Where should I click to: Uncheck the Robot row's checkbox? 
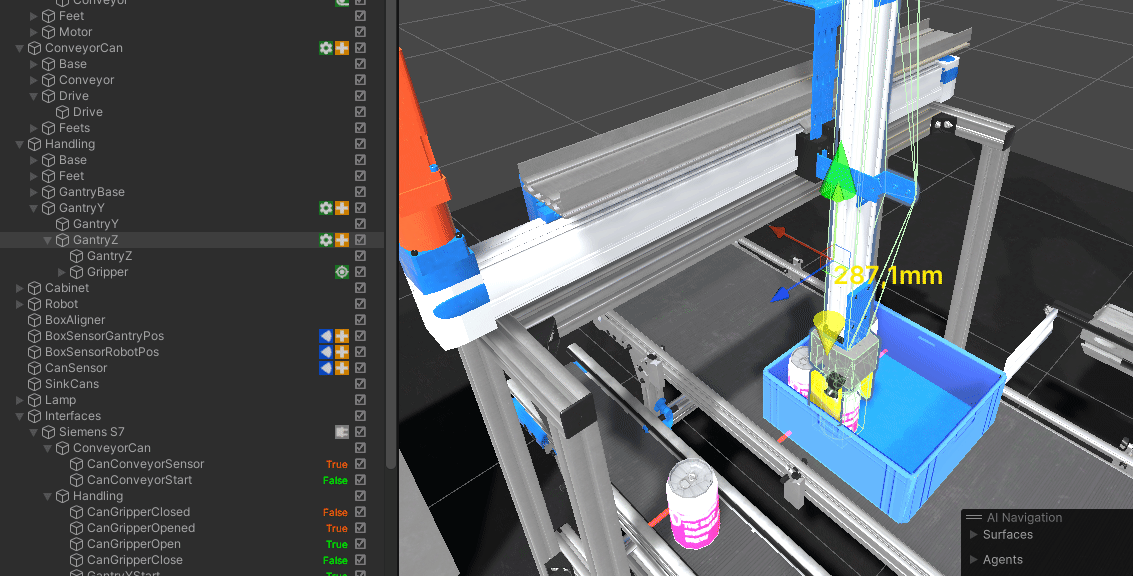(x=360, y=304)
